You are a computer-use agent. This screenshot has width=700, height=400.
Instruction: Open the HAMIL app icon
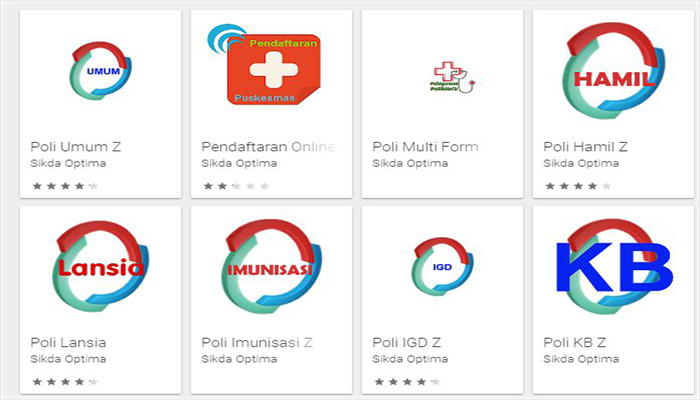(613, 71)
